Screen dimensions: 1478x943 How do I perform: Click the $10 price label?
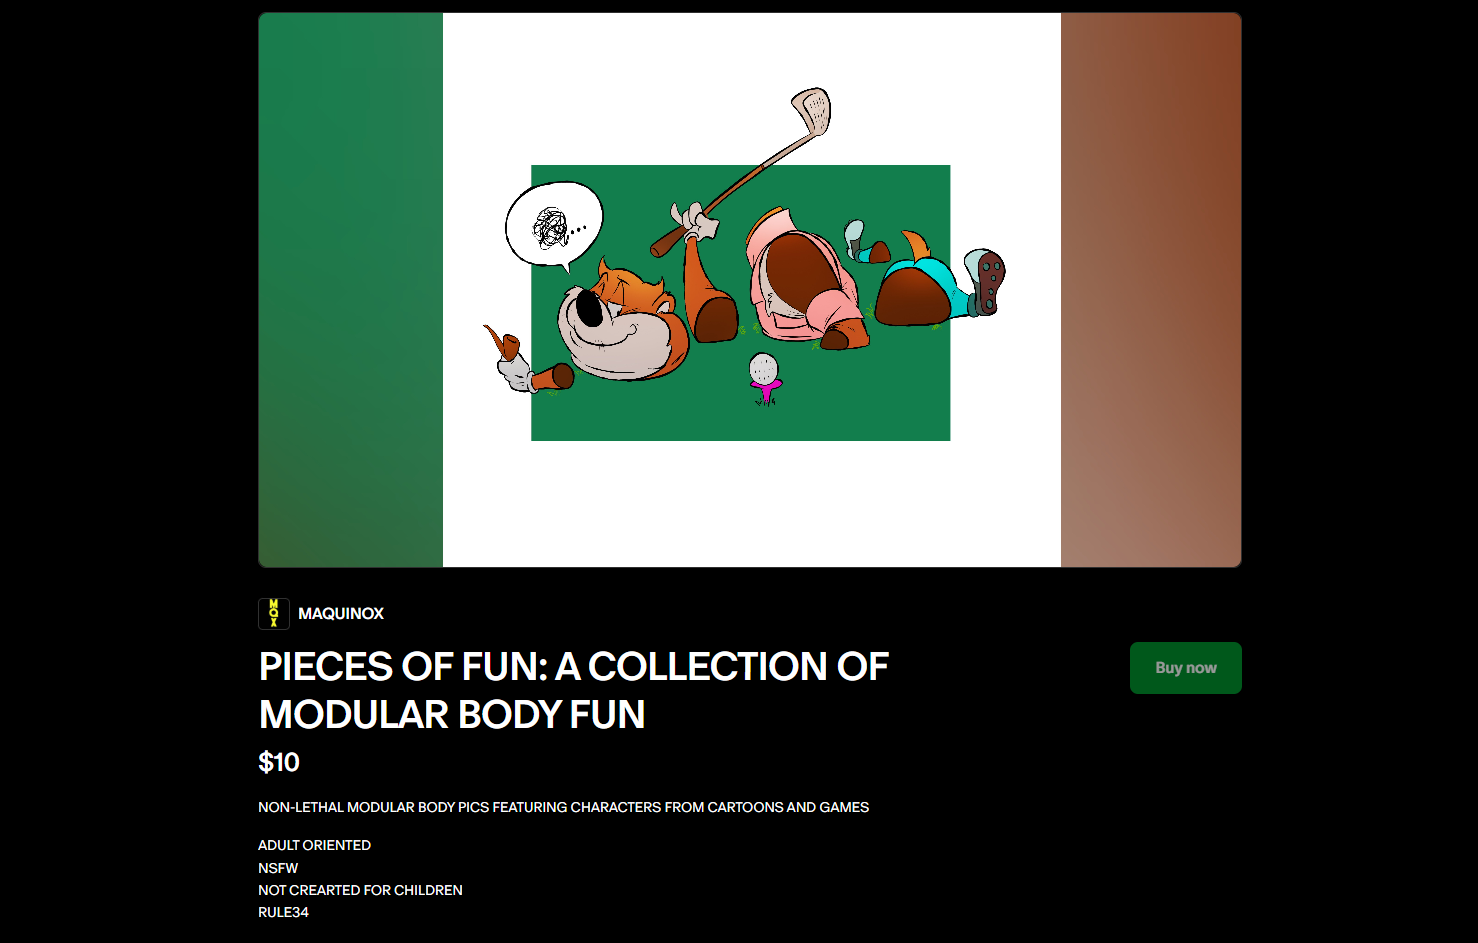click(279, 763)
